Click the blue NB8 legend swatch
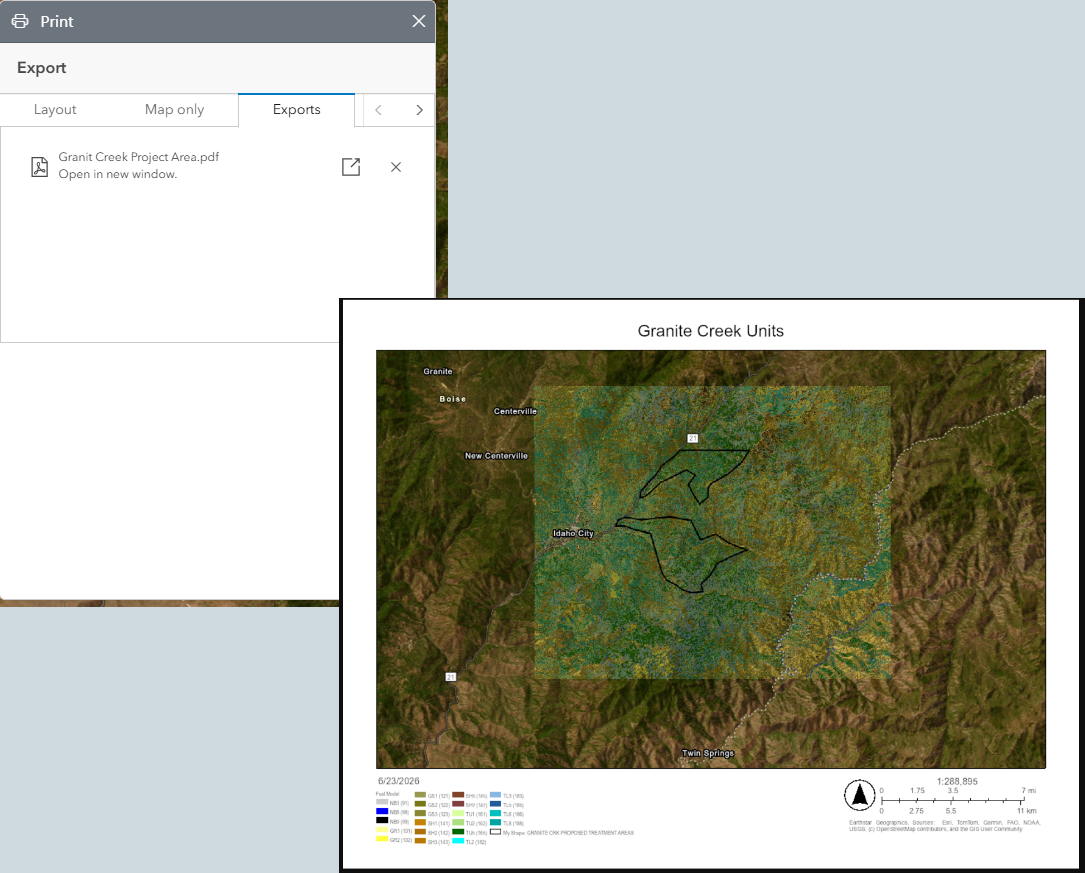 (382, 811)
